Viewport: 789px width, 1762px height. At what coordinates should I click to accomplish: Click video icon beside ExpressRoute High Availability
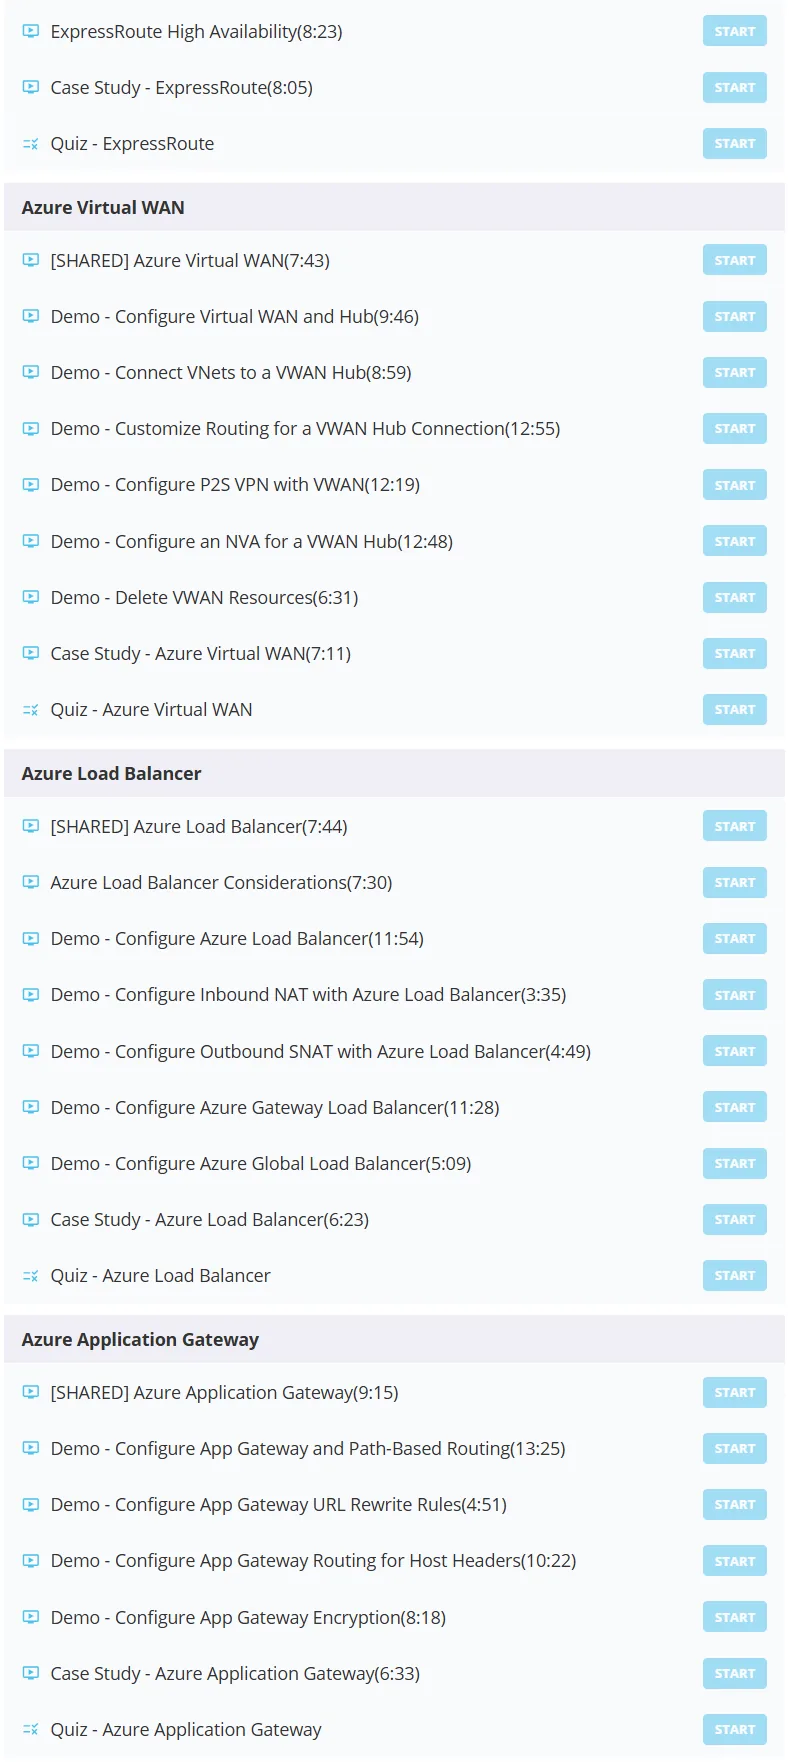tap(31, 31)
